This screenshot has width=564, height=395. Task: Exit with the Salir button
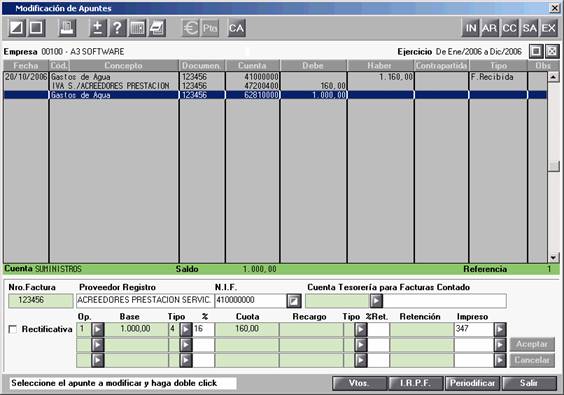(x=529, y=383)
